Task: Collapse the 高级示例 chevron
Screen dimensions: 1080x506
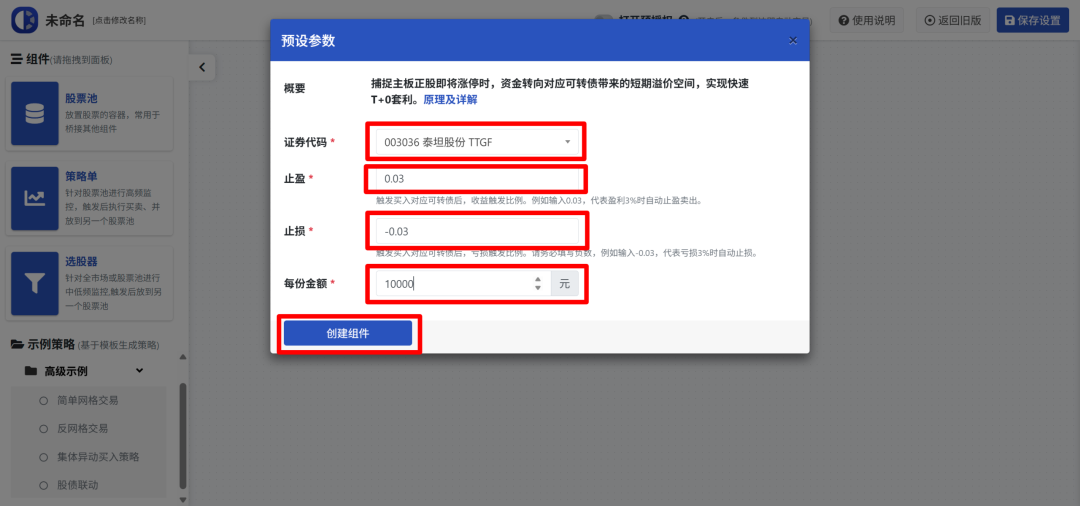Action: [140, 371]
